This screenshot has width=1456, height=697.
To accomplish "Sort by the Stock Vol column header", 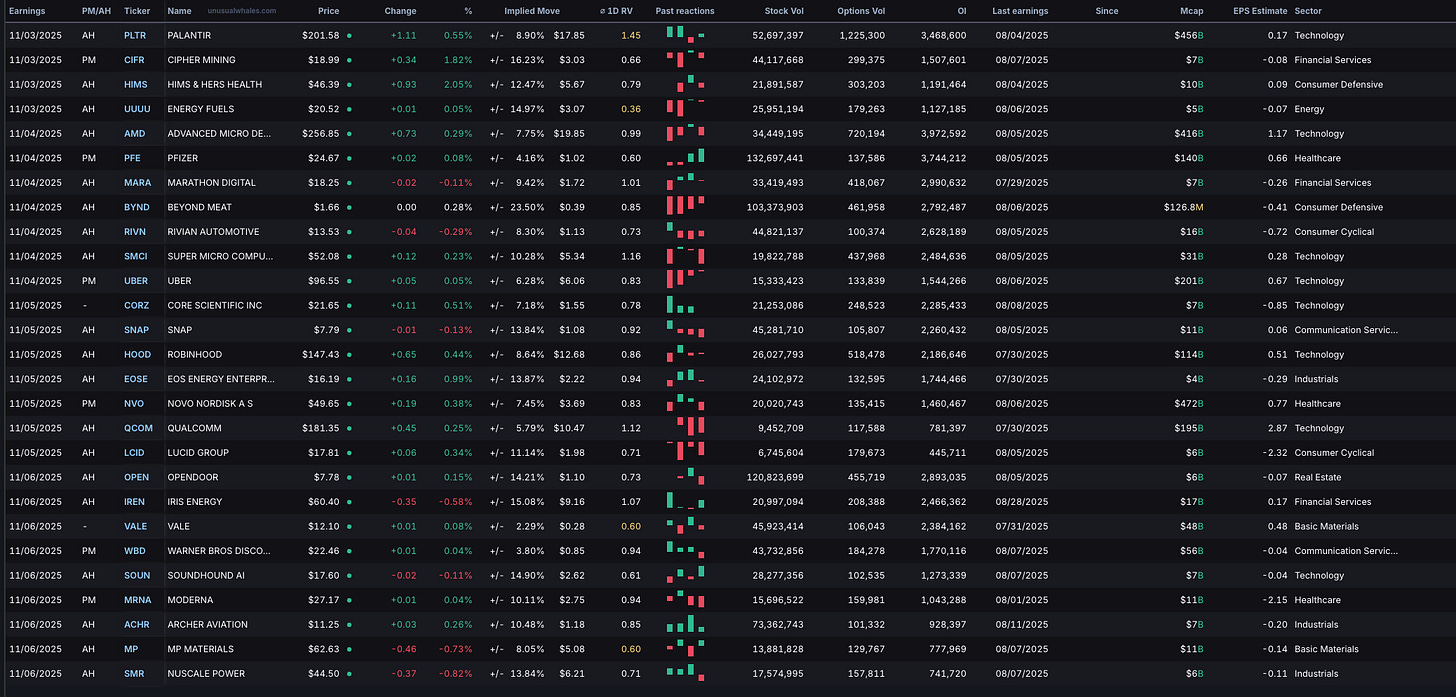I will point(784,11).
